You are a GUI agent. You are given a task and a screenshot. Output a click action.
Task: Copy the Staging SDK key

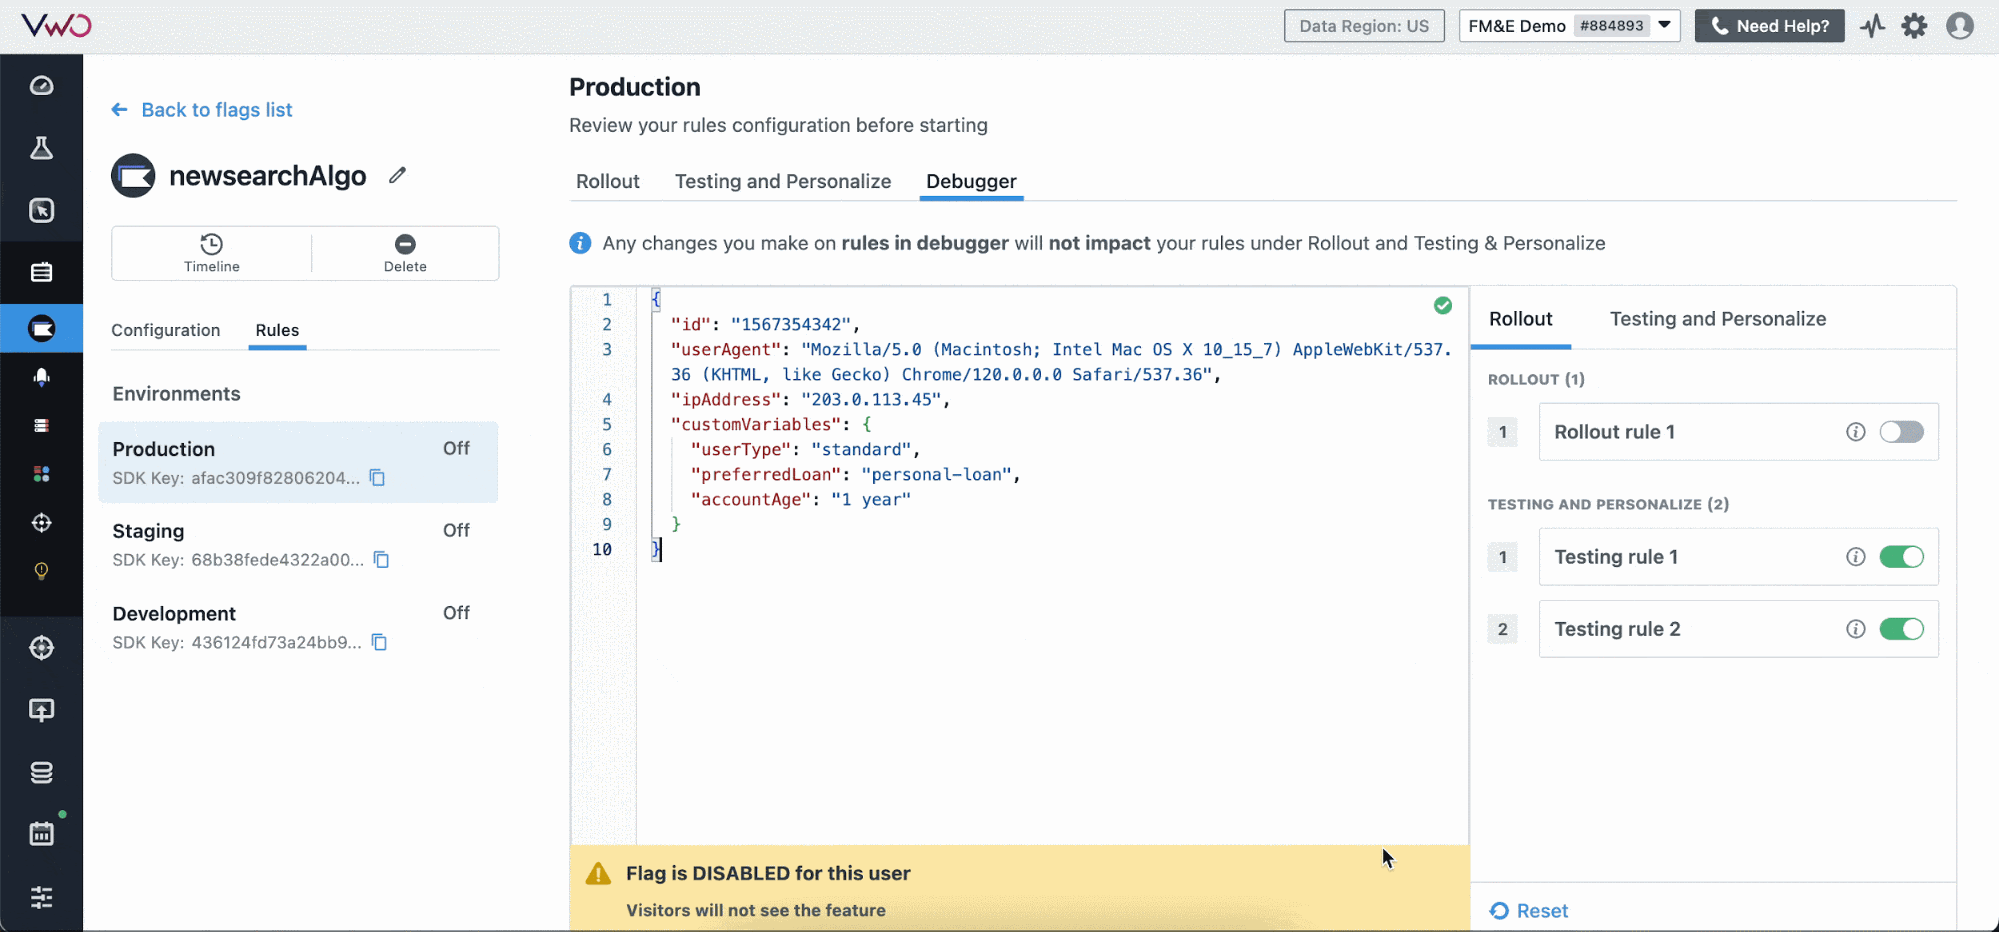point(381,560)
